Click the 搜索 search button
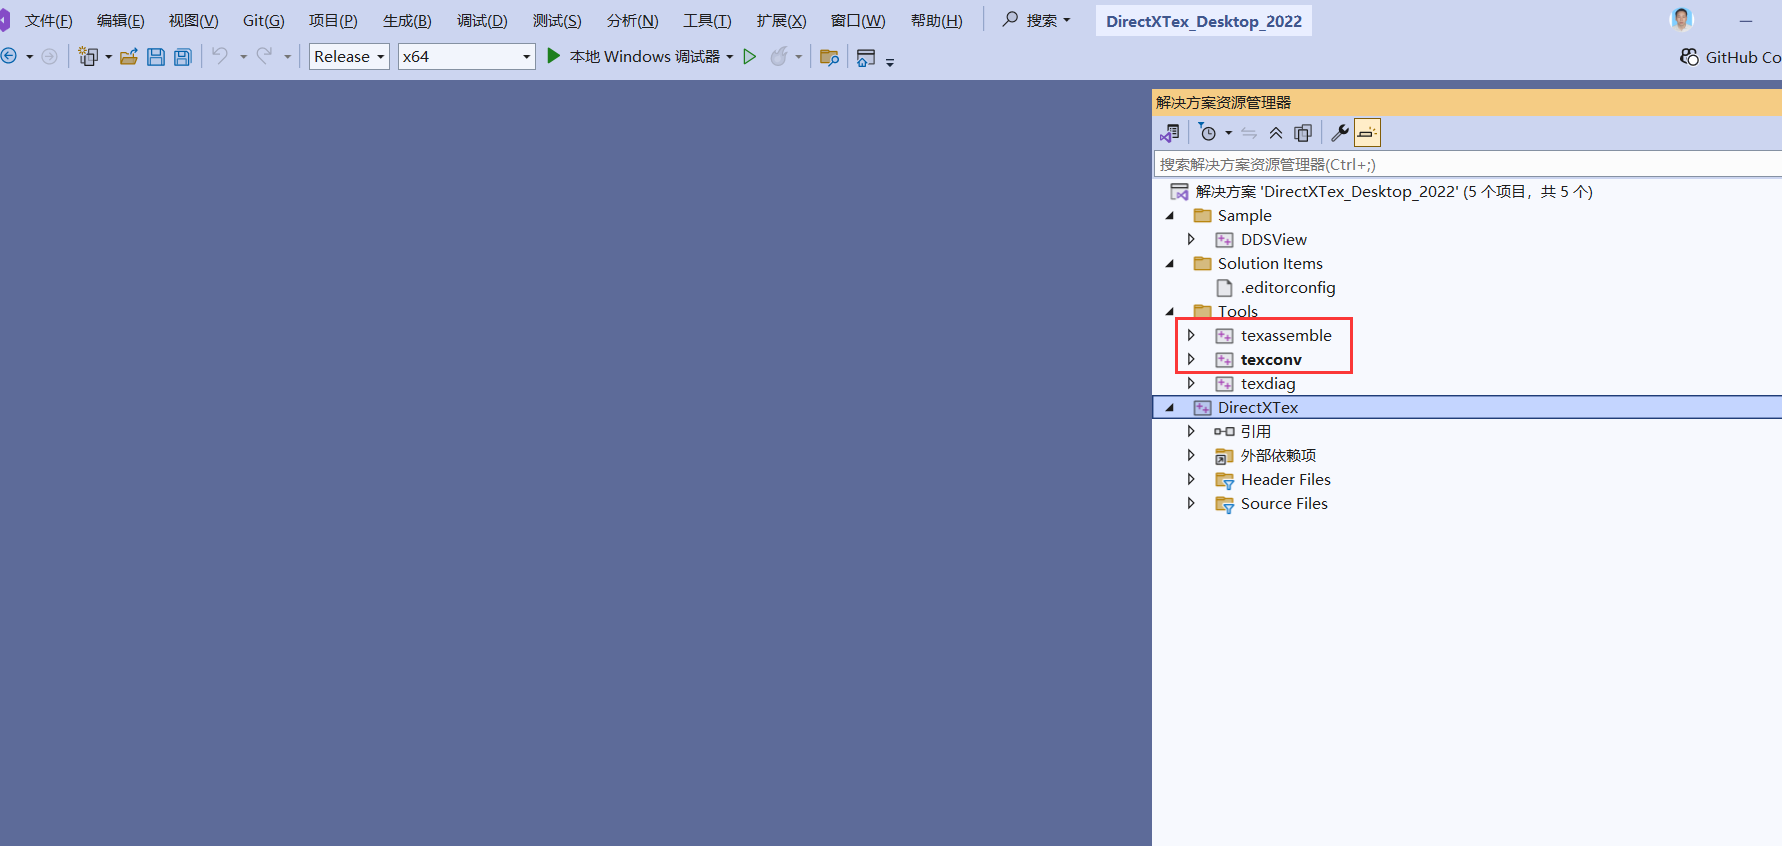This screenshot has width=1782, height=846. pos(1036,20)
